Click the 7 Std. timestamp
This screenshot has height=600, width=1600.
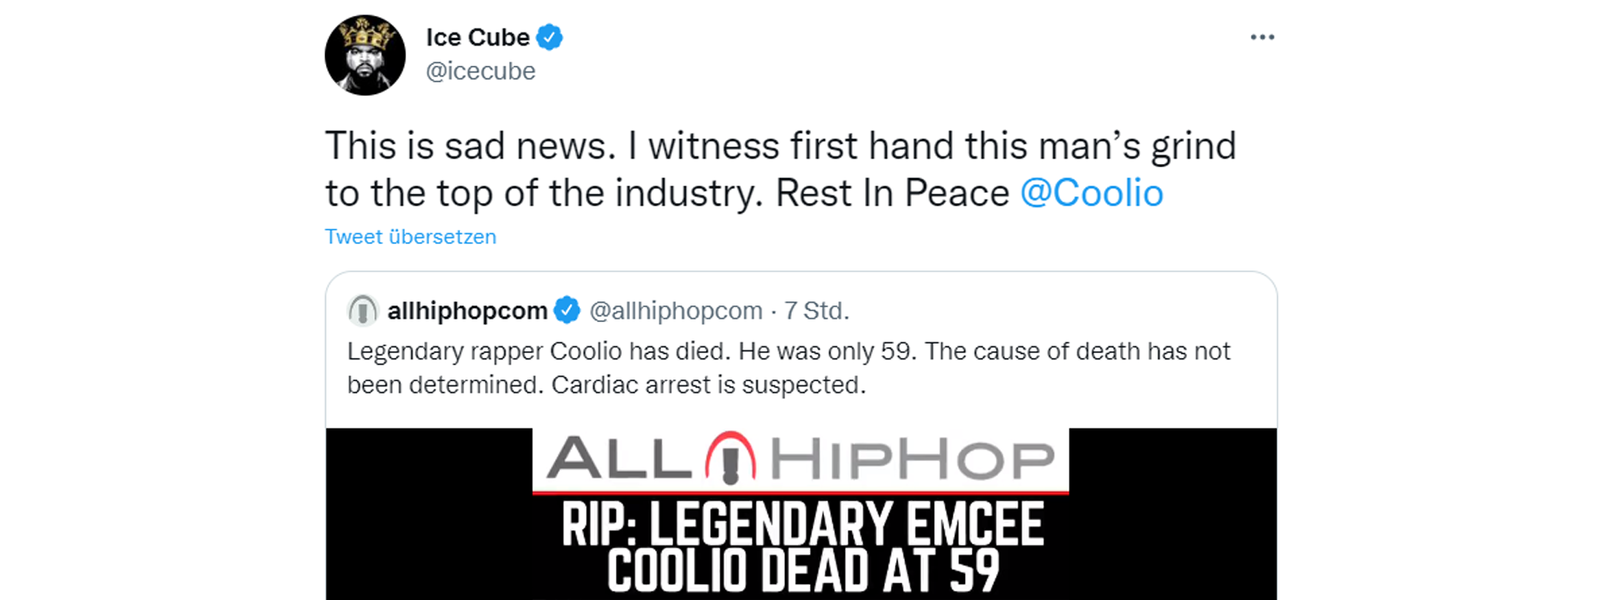coord(816,310)
